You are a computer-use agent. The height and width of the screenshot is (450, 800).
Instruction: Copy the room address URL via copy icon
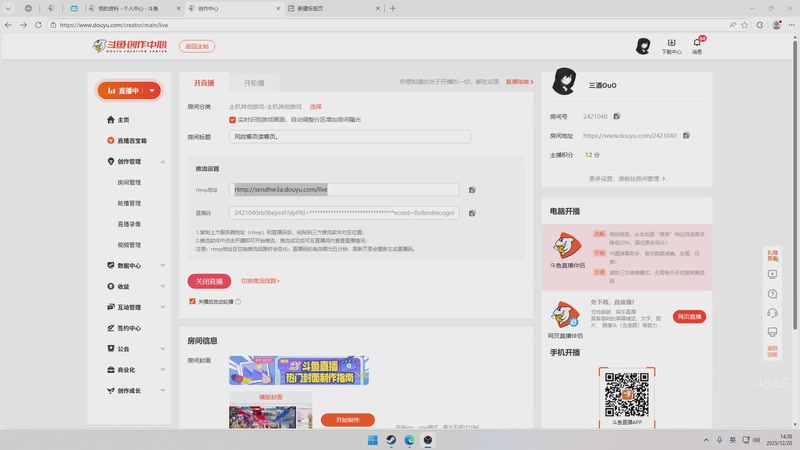[686, 135]
